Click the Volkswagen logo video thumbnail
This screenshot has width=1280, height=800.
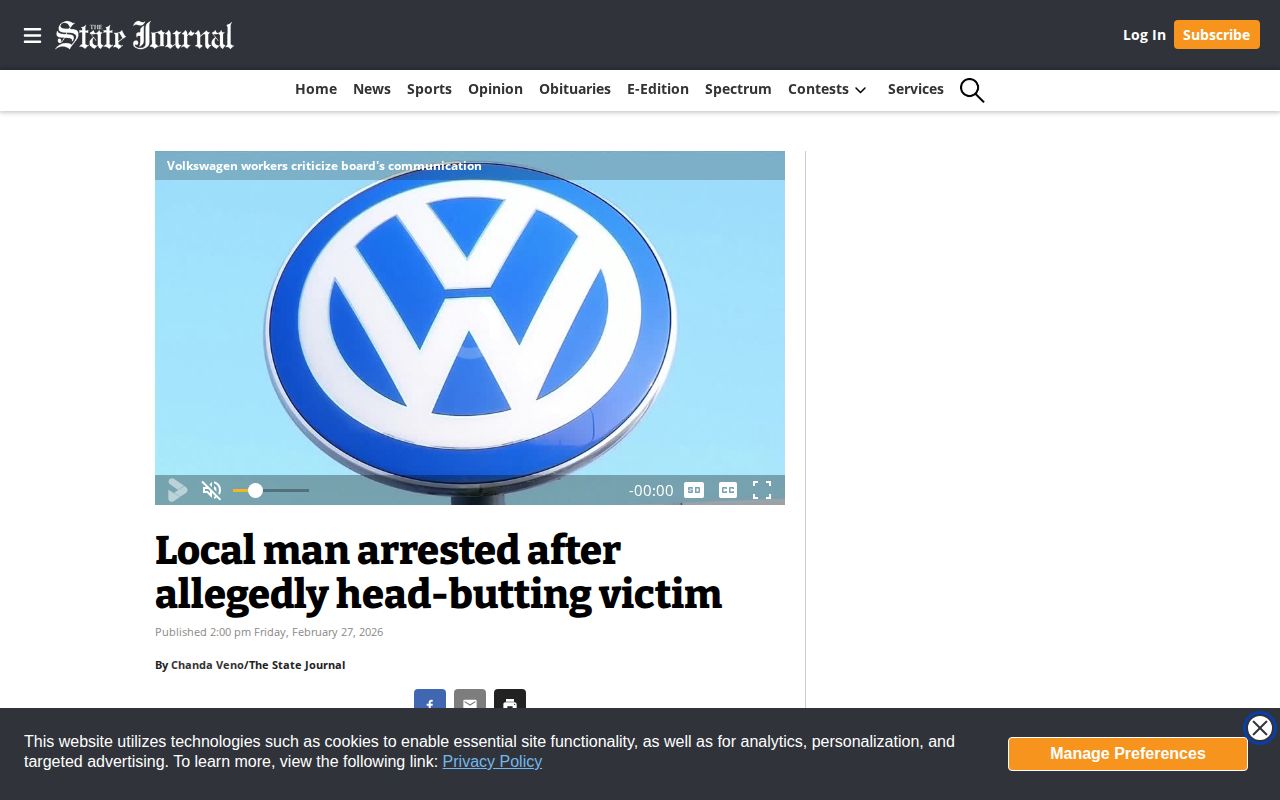[x=470, y=328]
